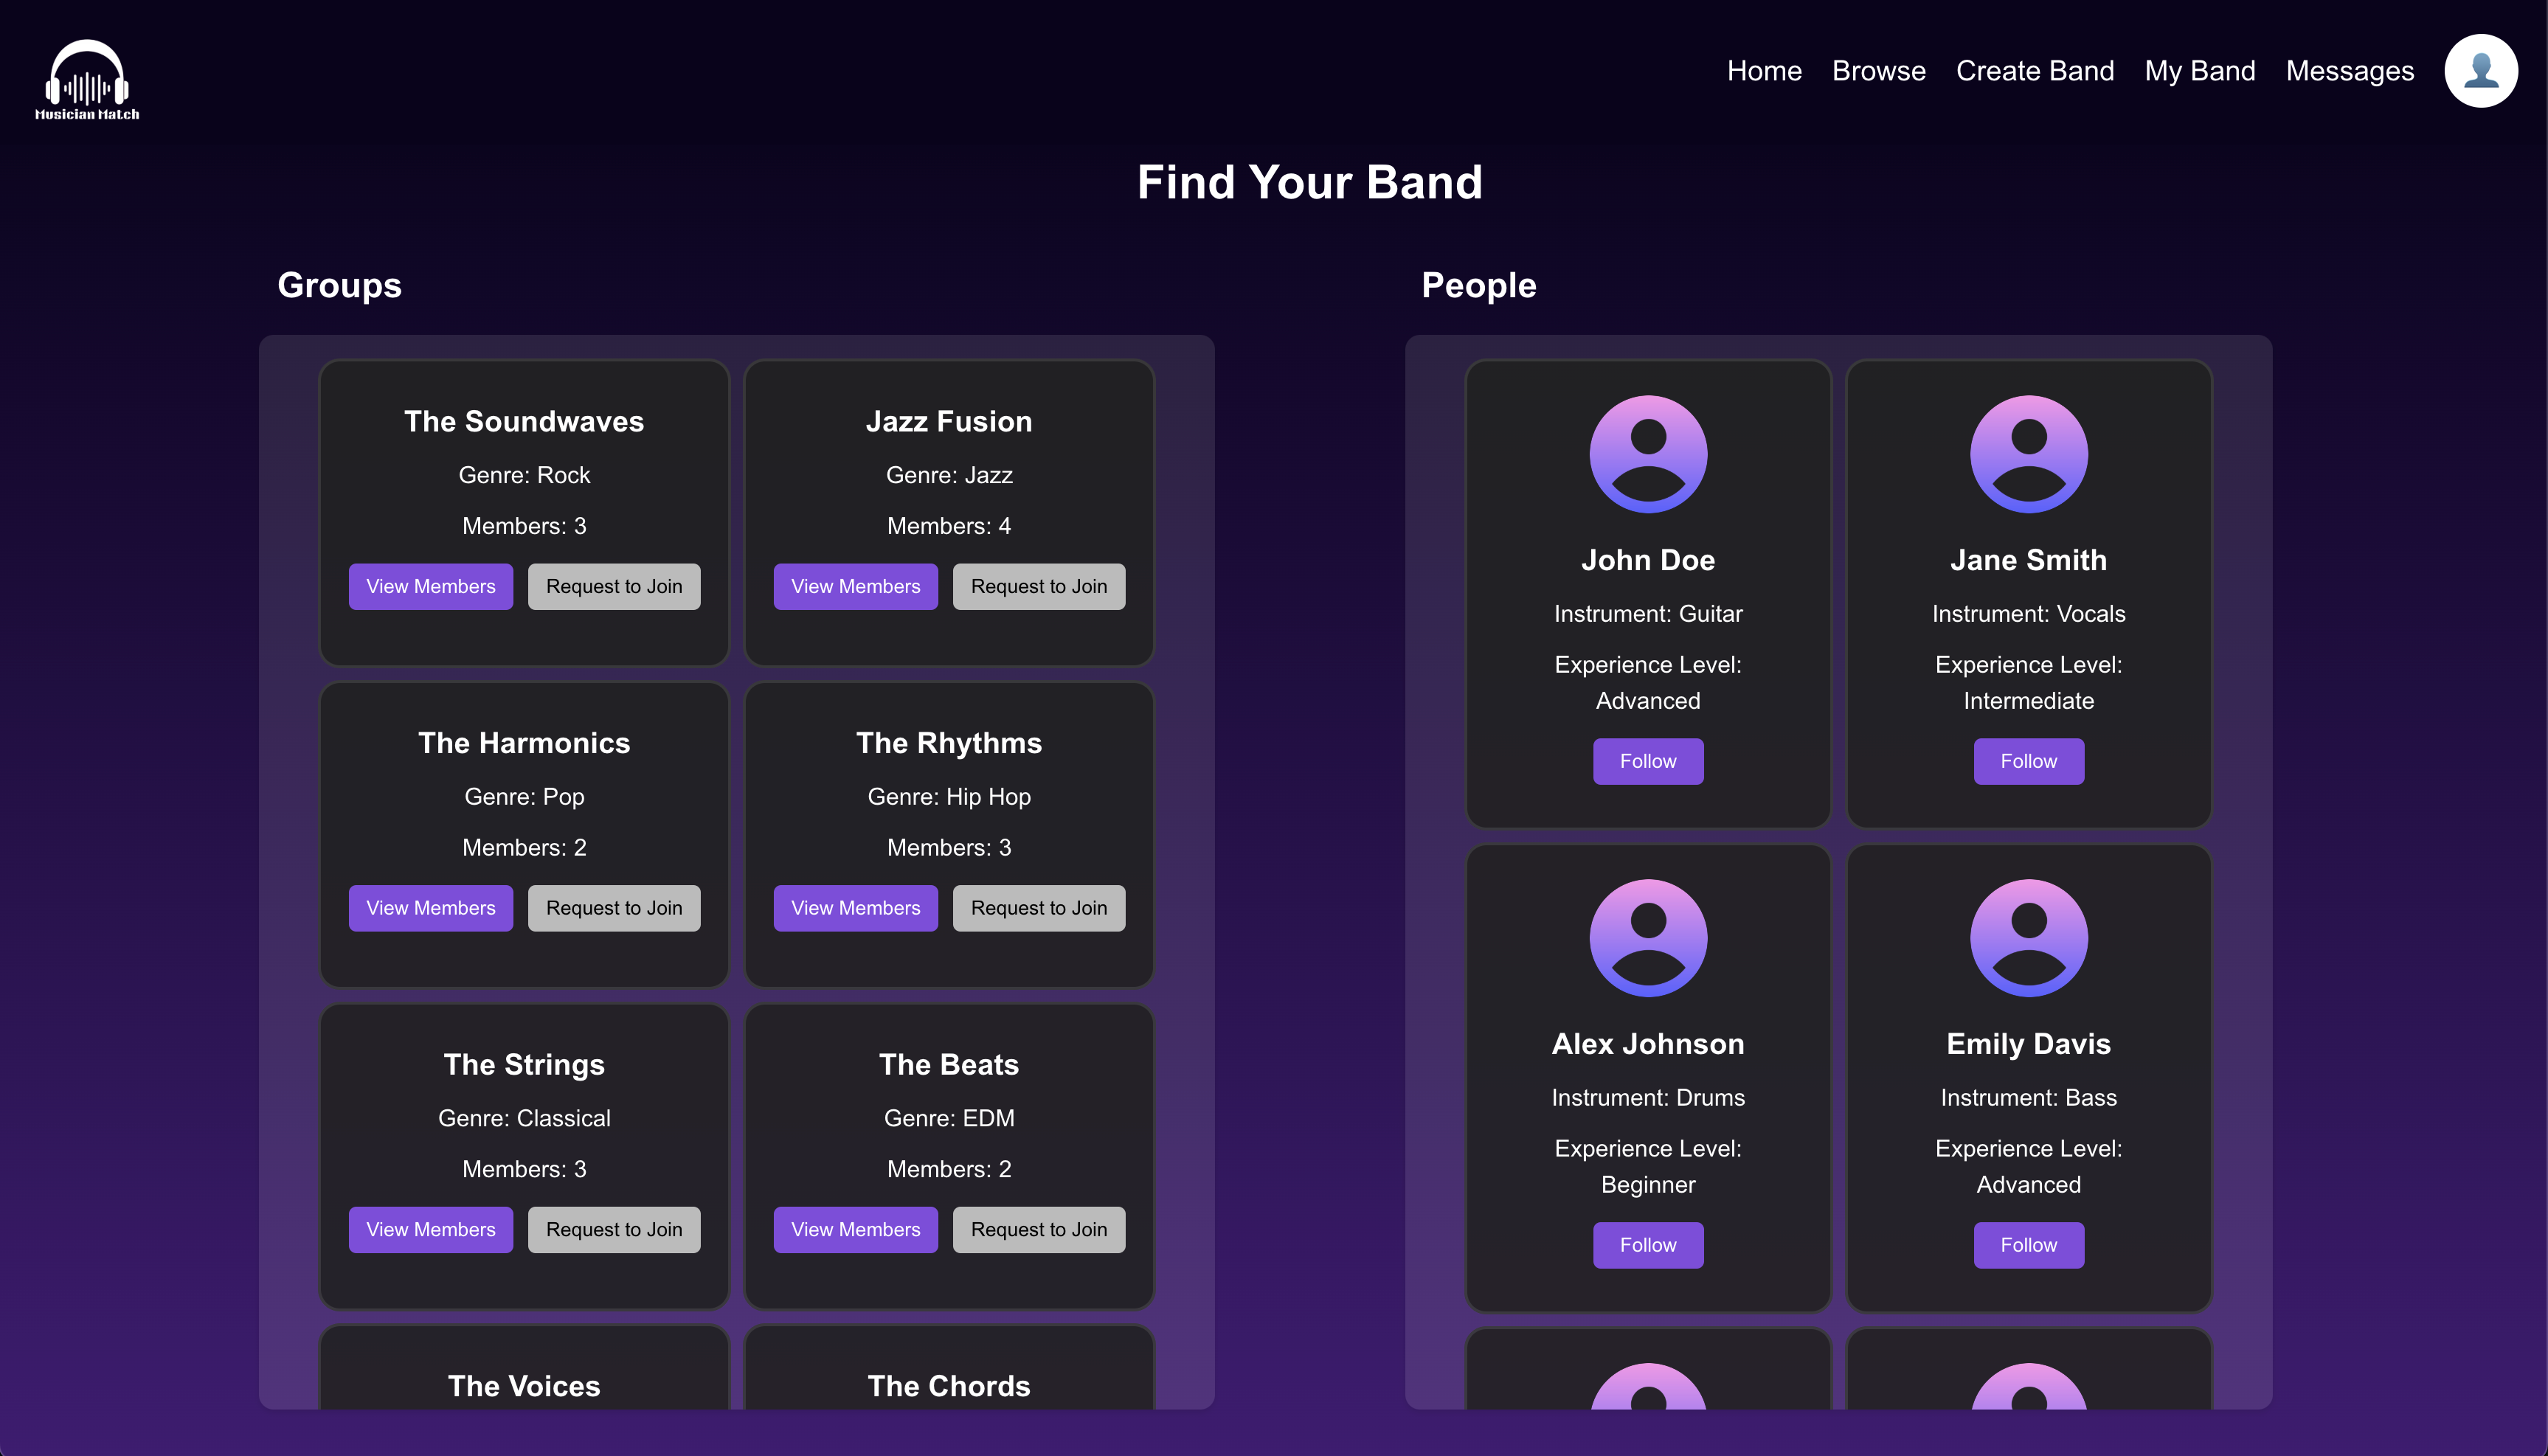
Task: Click Jane Smith's avatar icon
Action: (x=2027, y=454)
